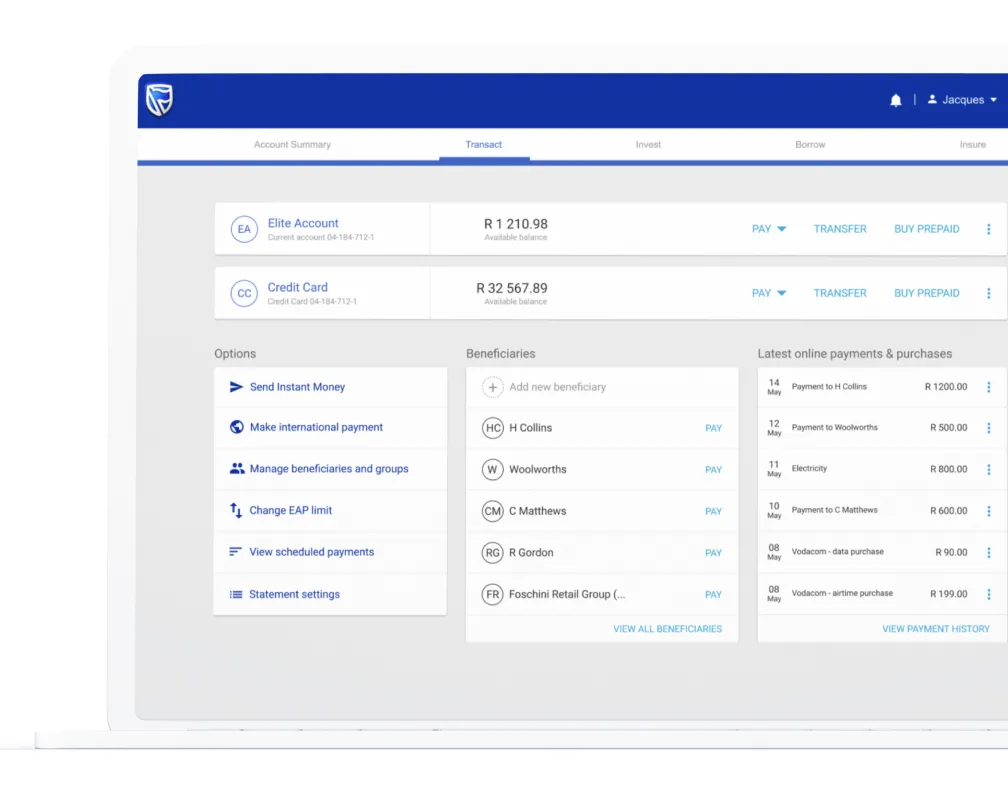Click the EA Elite Account avatar icon
Image resolution: width=1008 pixels, height=796 pixels.
244,229
